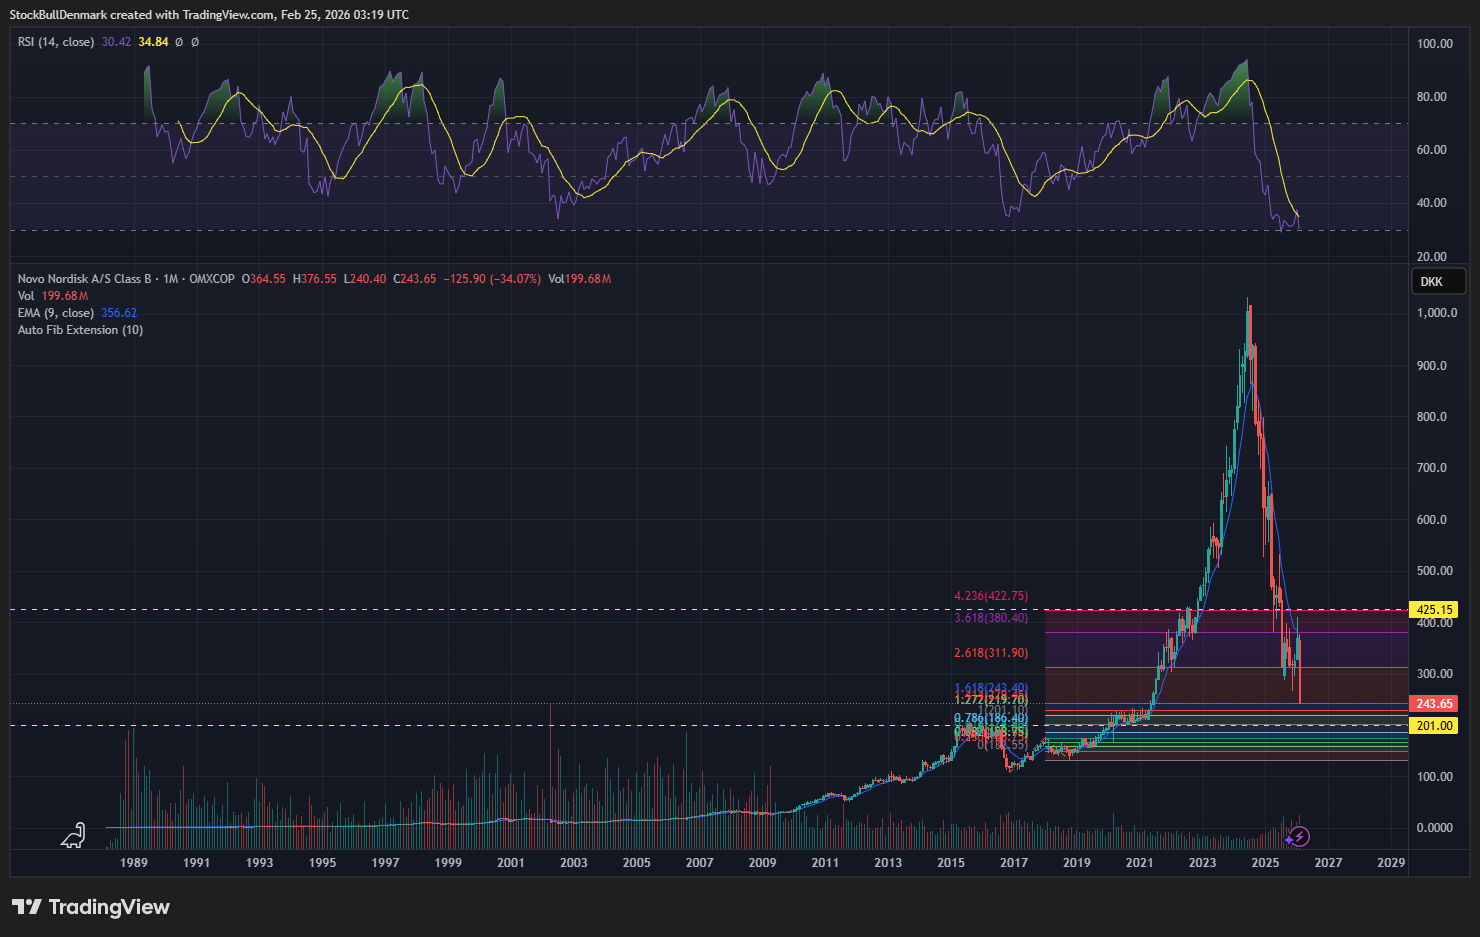
Task: Click the 1M interval in the symbol legend
Action: point(171,279)
